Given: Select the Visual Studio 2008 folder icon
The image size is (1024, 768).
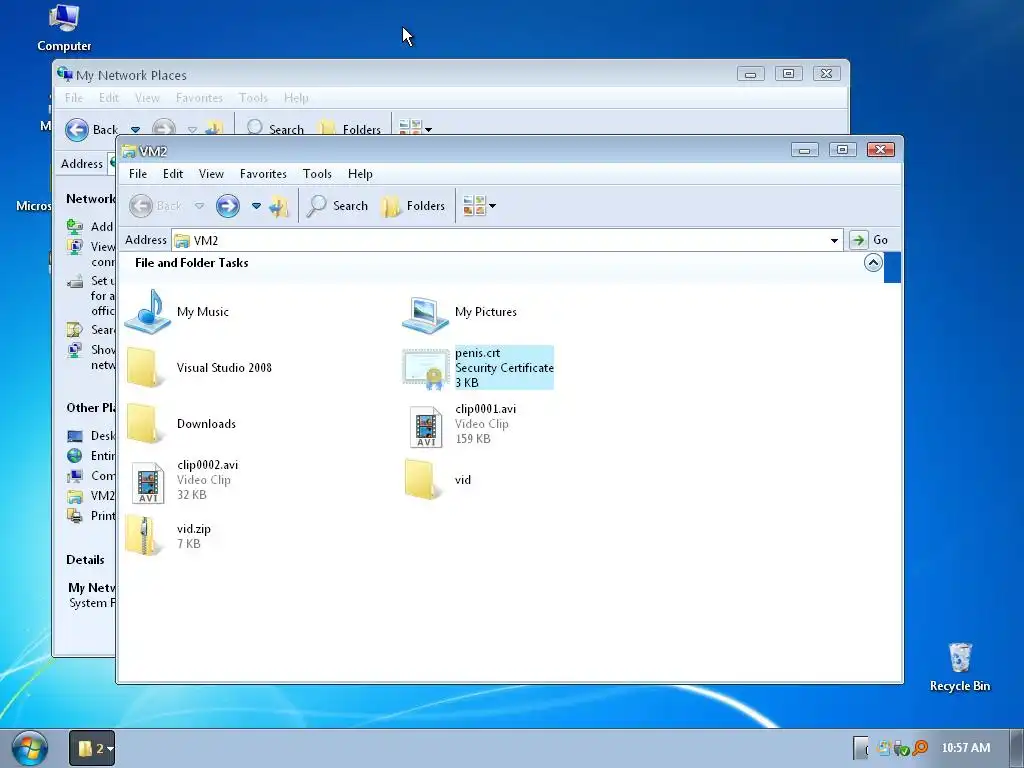Looking at the screenshot, I should tap(143, 368).
